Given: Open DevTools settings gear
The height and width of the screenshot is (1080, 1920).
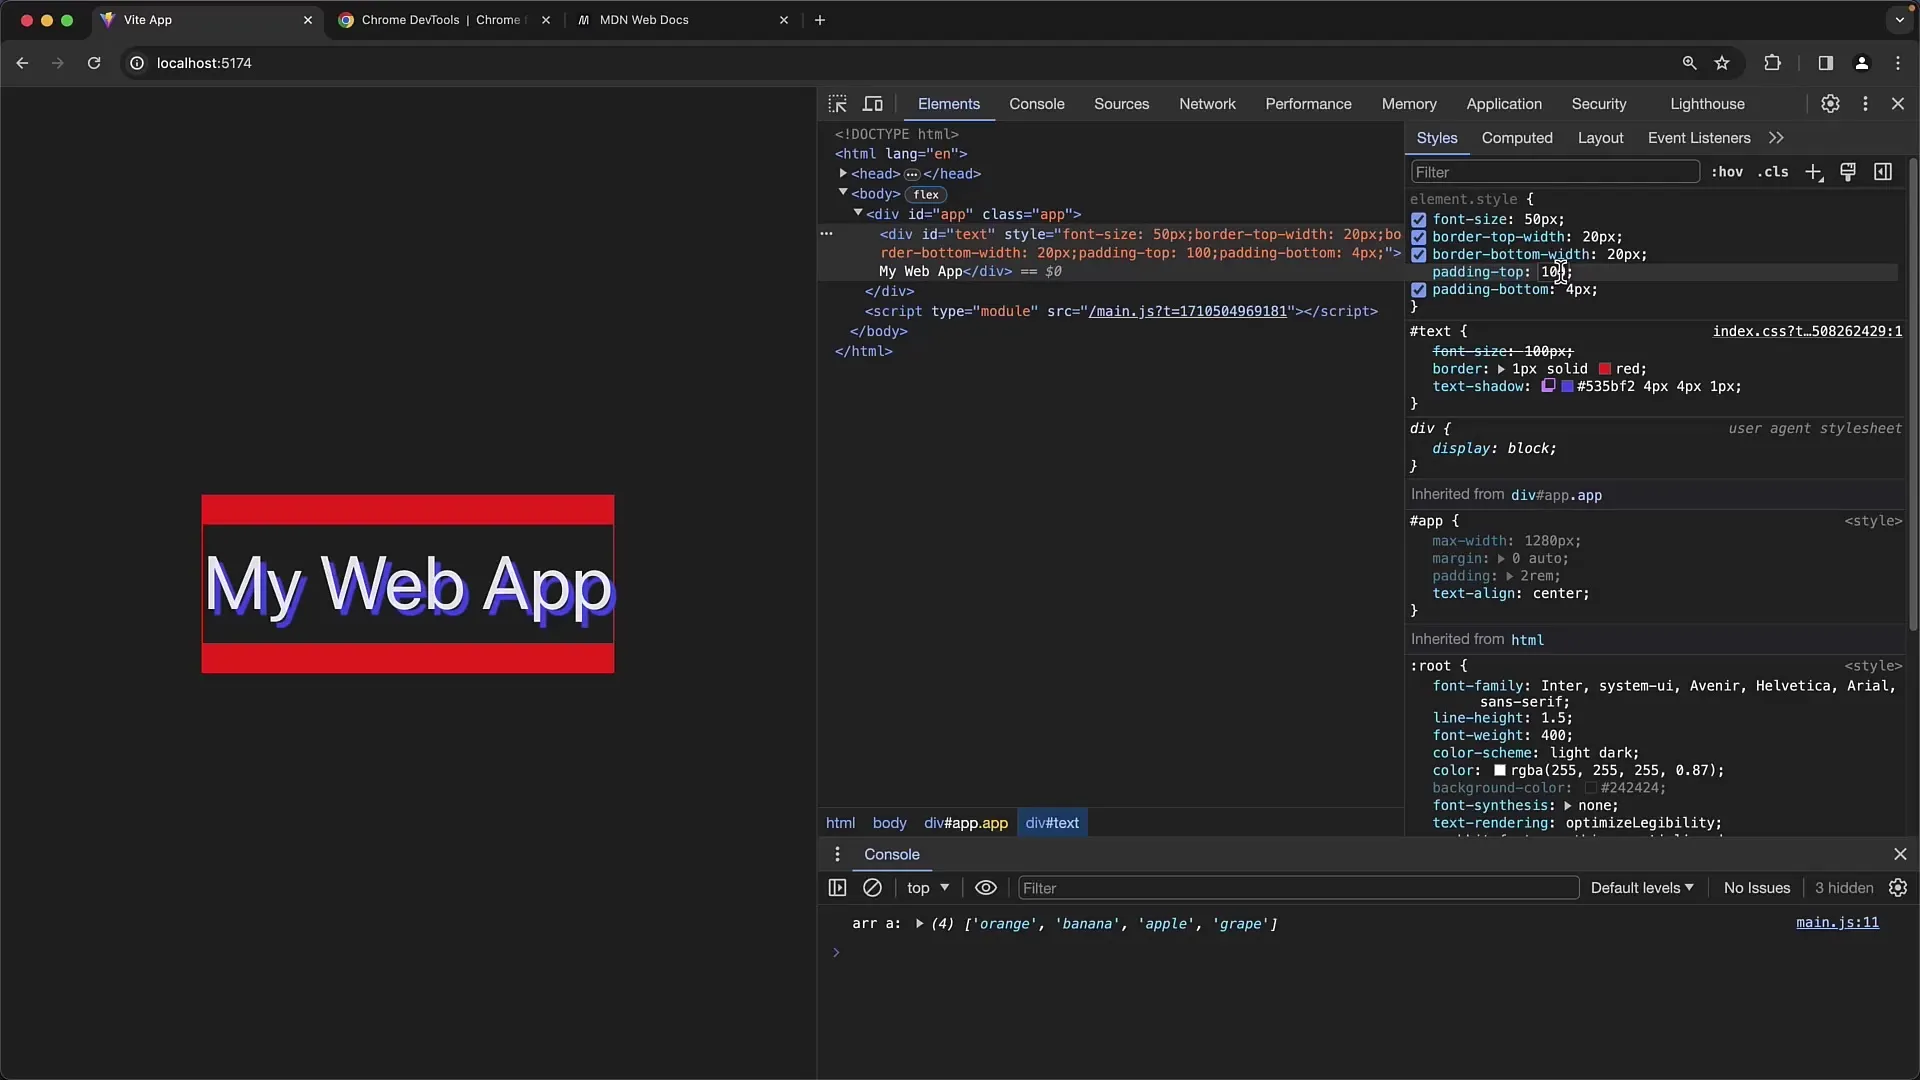Looking at the screenshot, I should click(1830, 104).
